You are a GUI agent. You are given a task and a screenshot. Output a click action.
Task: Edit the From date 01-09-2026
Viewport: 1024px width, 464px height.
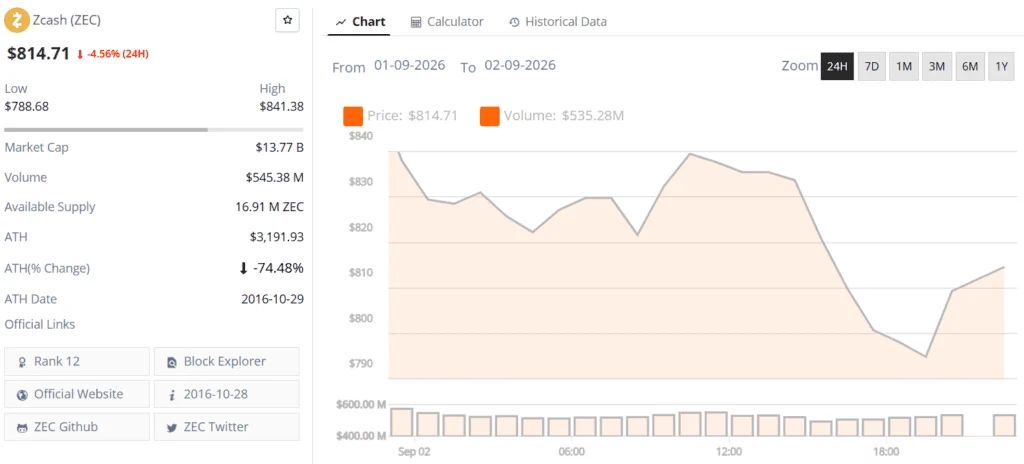tap(409, 65)
